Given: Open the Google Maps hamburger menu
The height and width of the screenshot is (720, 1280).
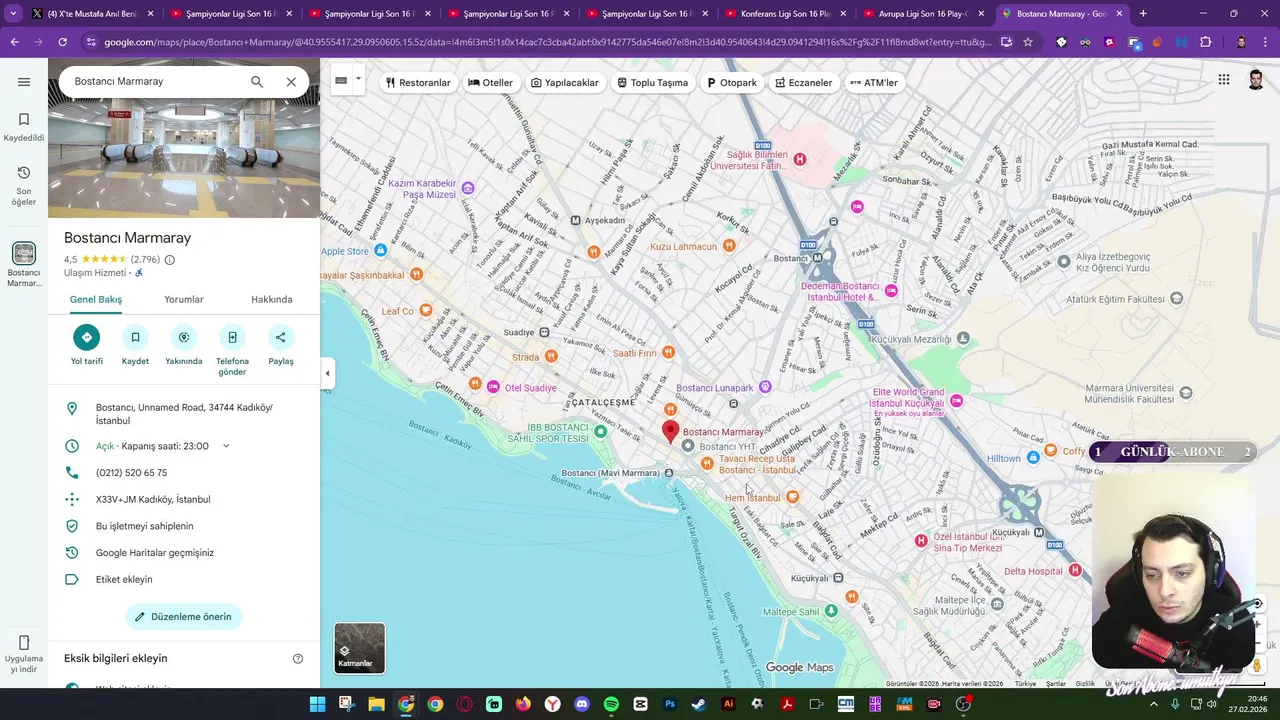Looking at the screenshot, I should pos(24,82).
